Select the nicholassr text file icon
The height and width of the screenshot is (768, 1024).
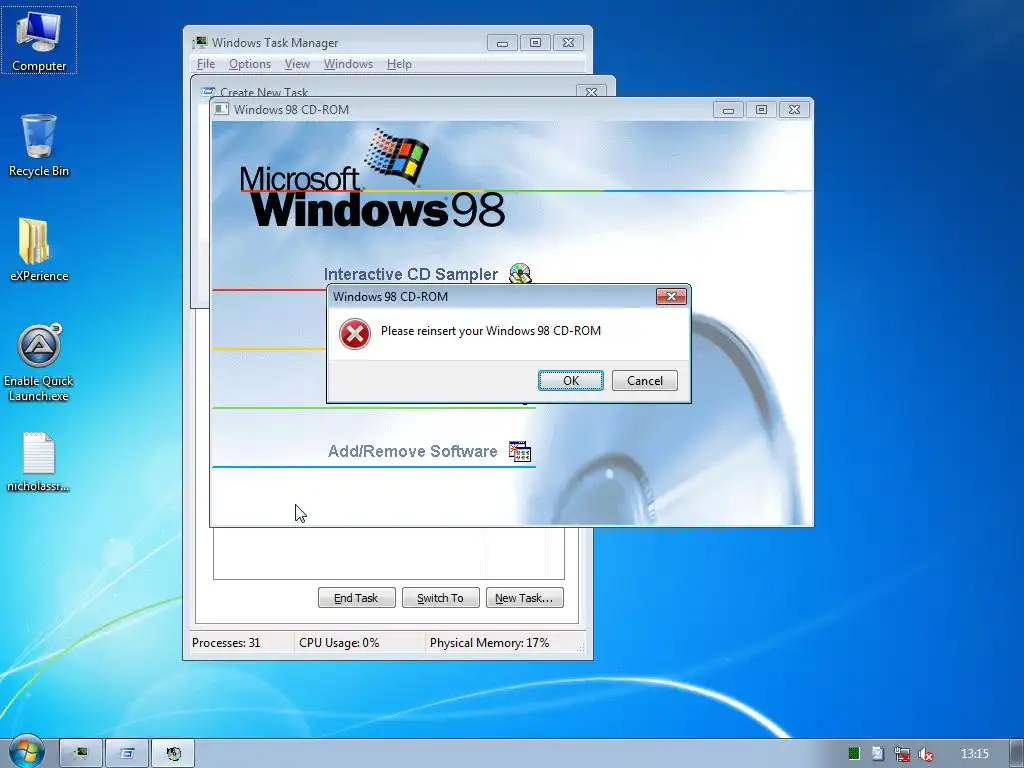point(39,462)
